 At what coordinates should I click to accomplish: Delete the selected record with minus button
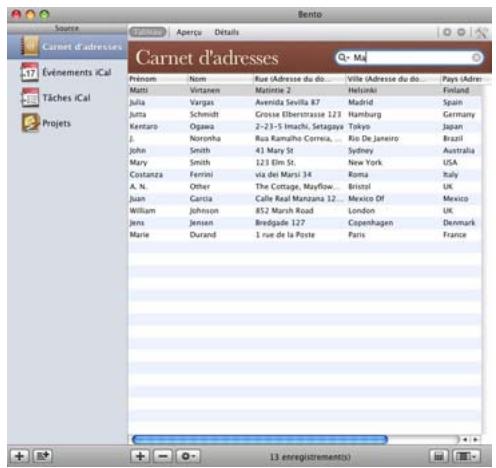pyautogui.click(x=163, y=456)
